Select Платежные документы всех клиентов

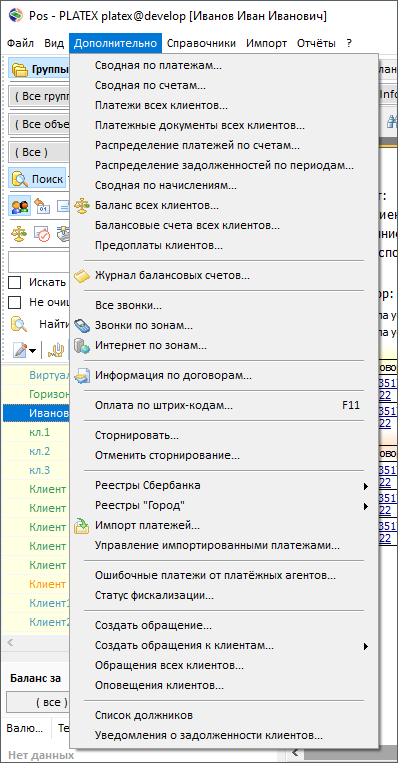224,126
